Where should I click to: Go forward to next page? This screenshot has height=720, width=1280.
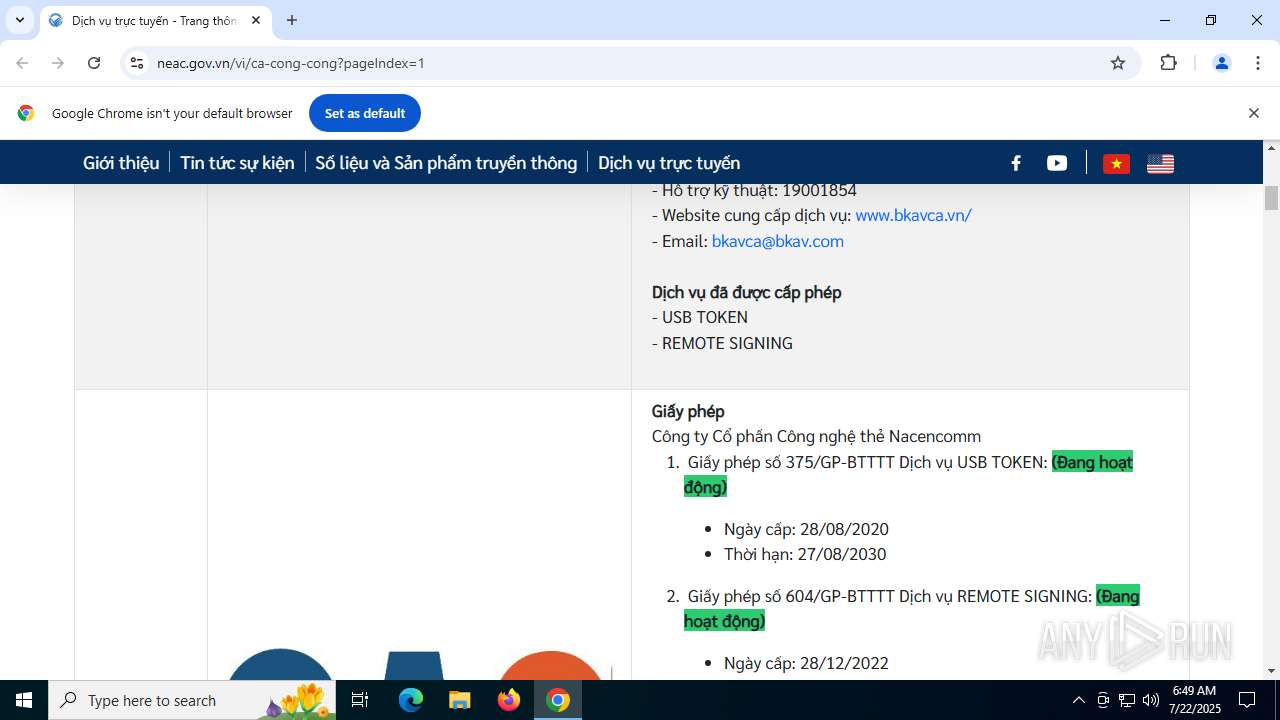pos(58,63)
